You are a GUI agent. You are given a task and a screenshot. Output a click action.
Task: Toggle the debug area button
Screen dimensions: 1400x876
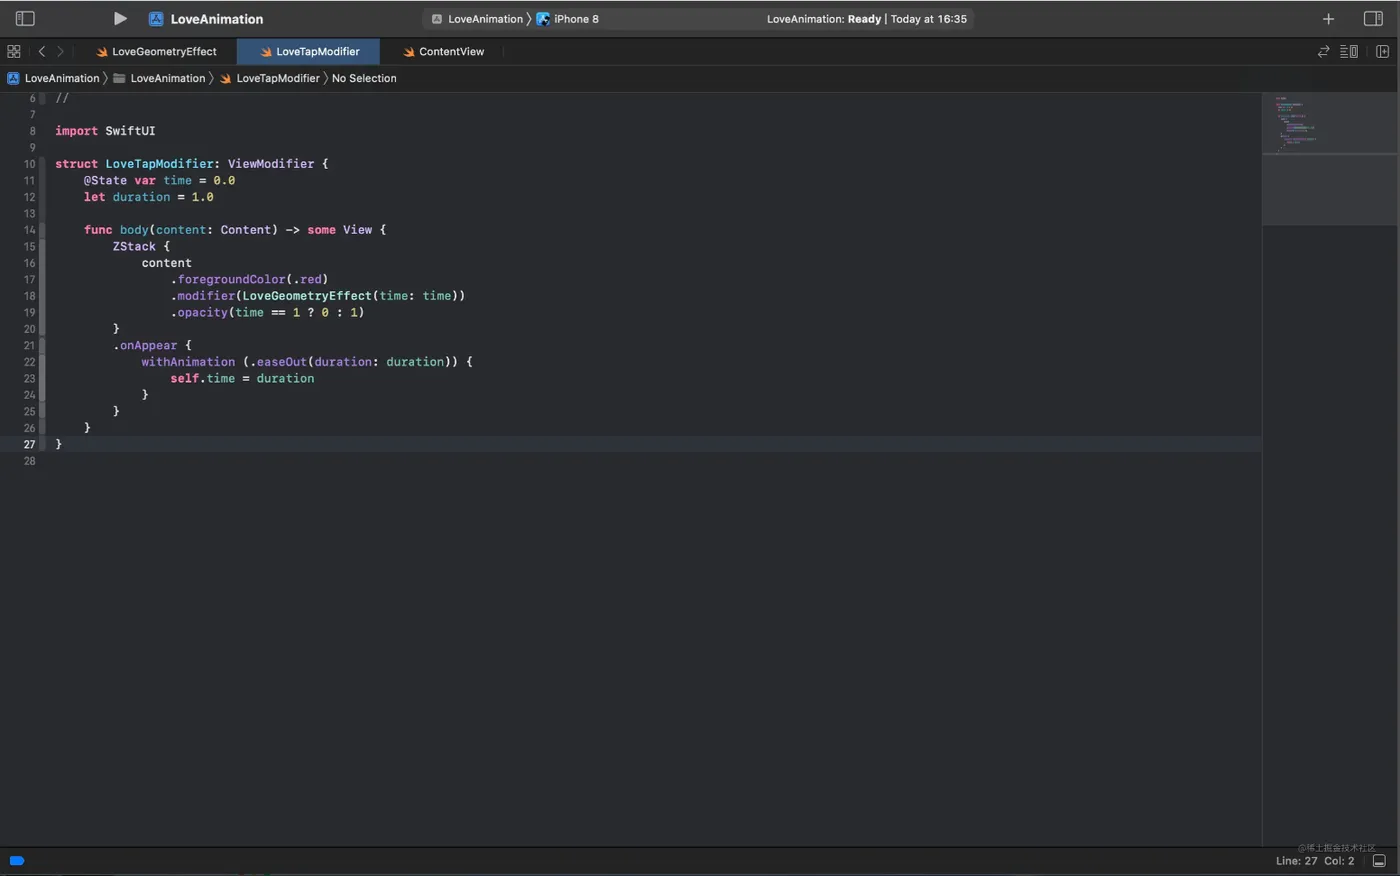point(1379,861)
